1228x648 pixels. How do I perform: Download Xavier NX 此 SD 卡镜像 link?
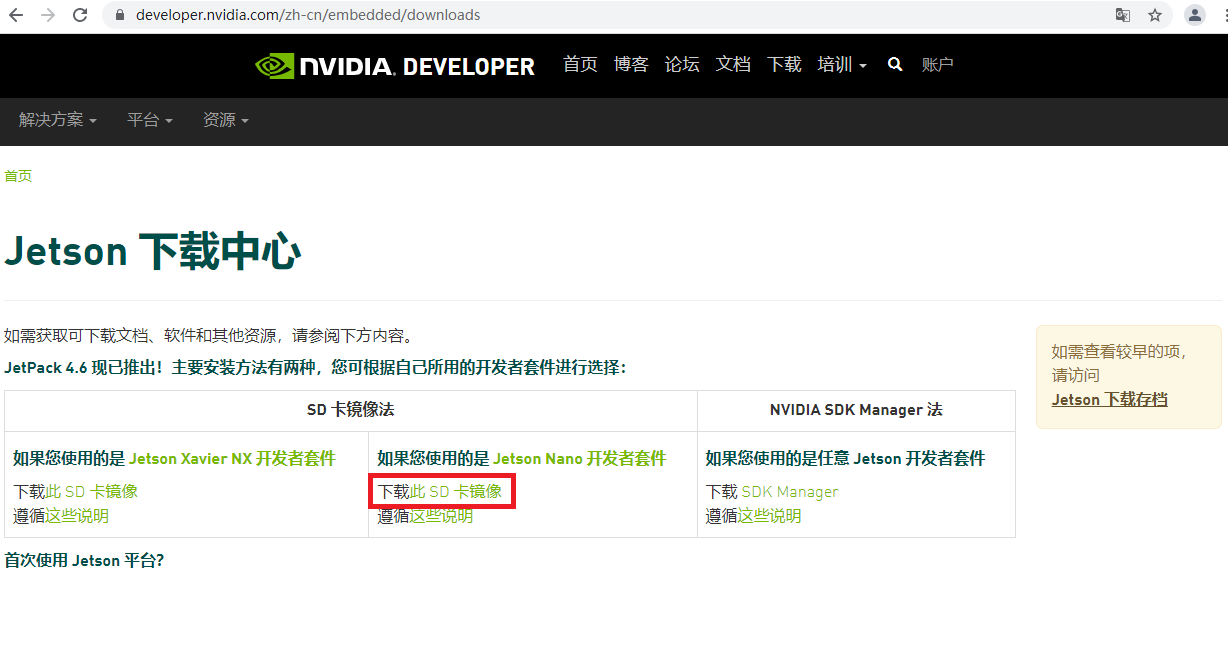click(92, 492)
